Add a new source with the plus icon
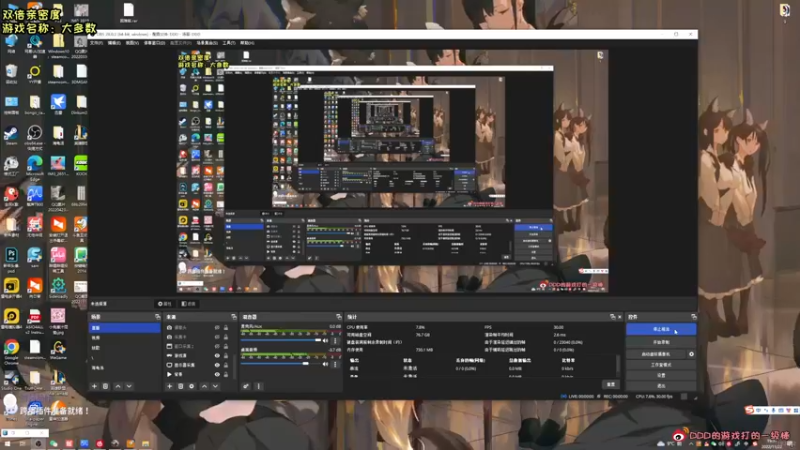This screenshot has height=450, width=800. [x=169, y=386]
